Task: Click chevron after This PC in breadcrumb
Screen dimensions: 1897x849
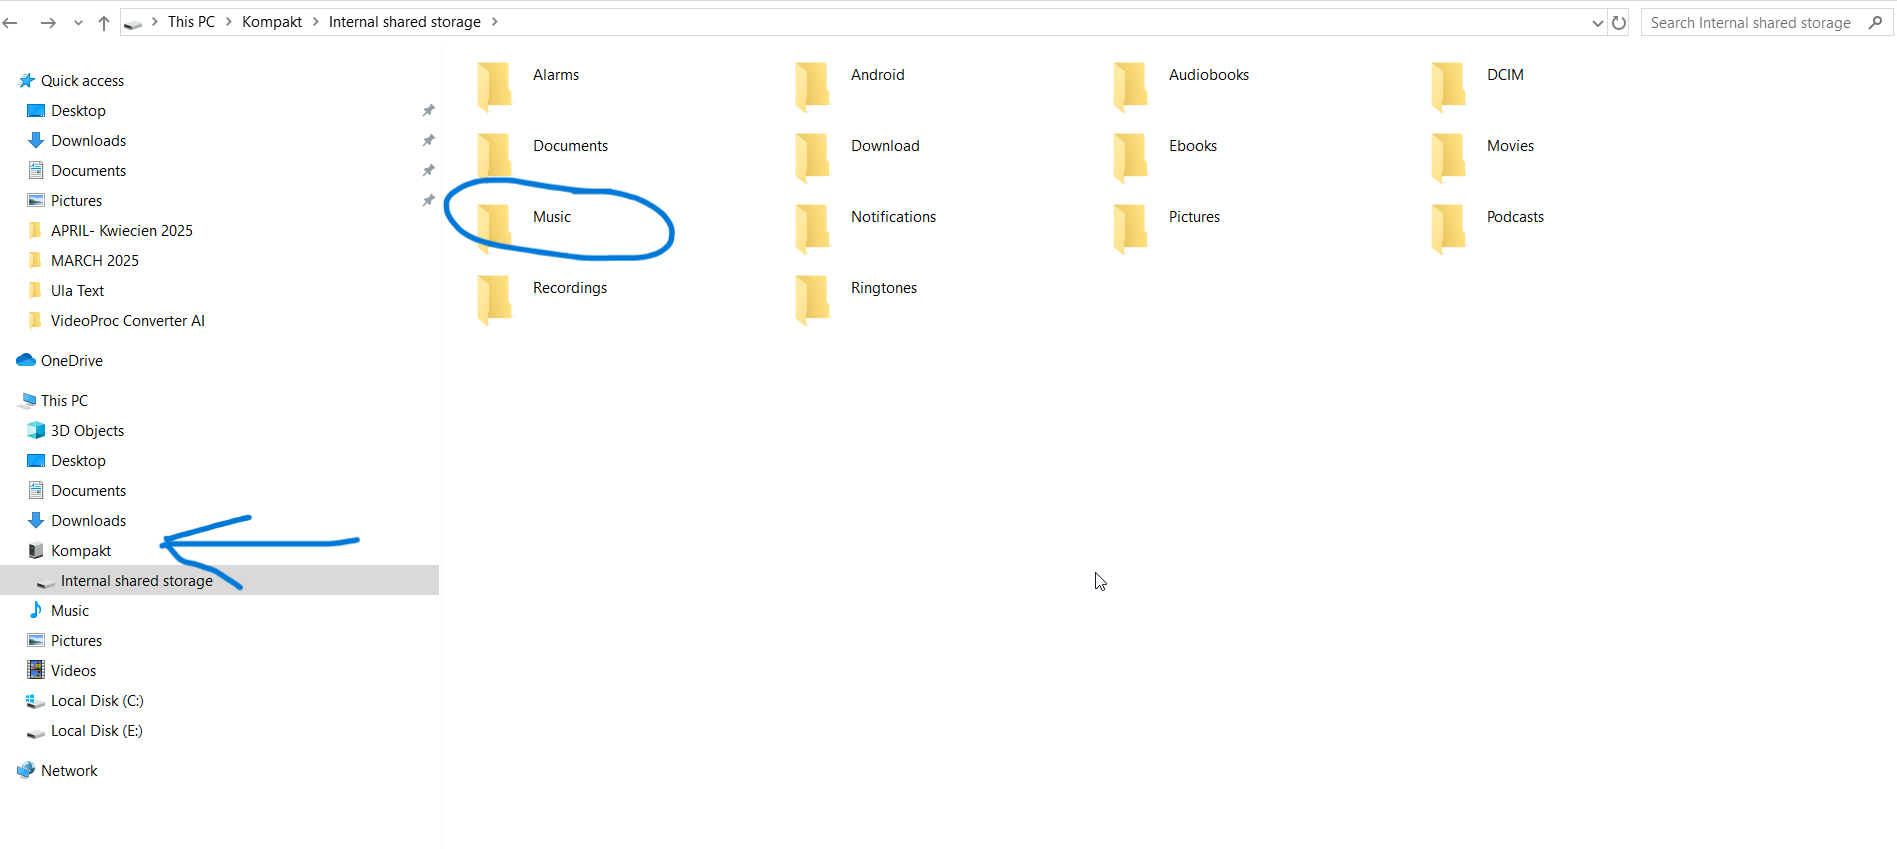Action: tap(228, 22)
